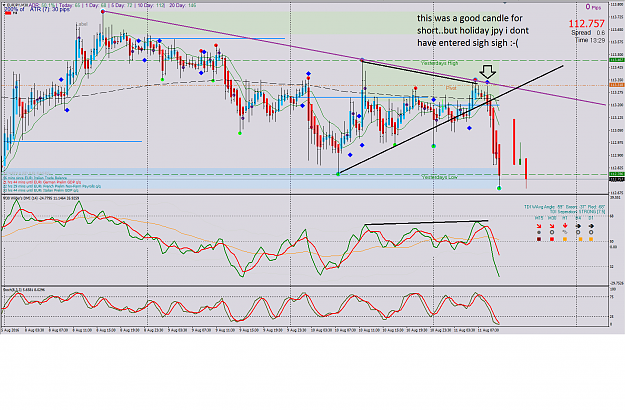Click the green Yesterdays High price tag on axis

(x=617, y=60)
